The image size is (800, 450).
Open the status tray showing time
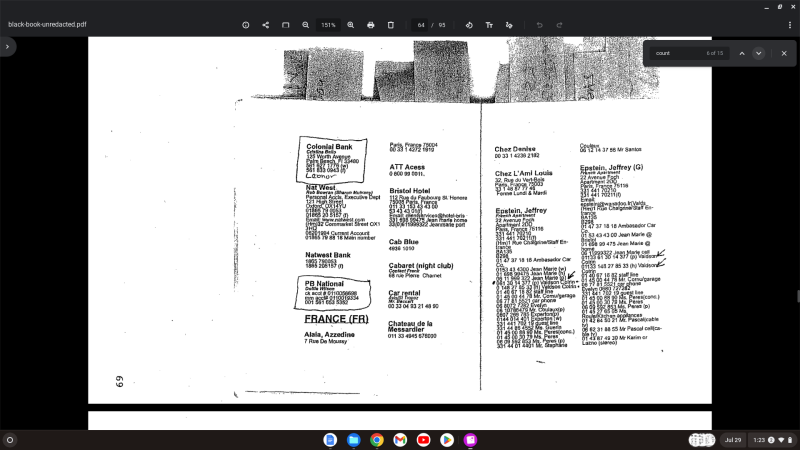tap(772, 440)
